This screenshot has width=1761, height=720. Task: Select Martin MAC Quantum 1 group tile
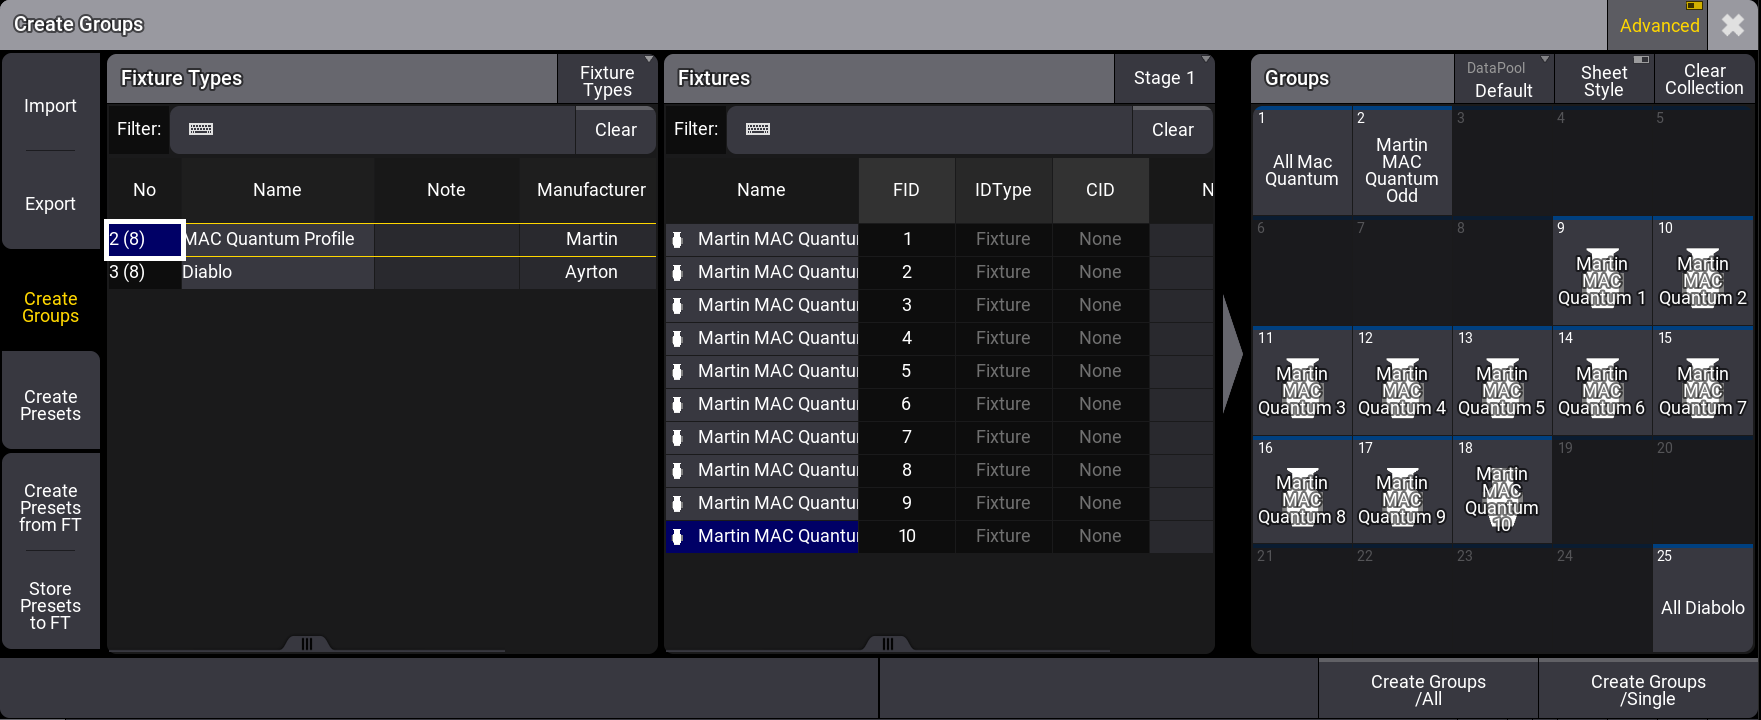point(1602,272)
